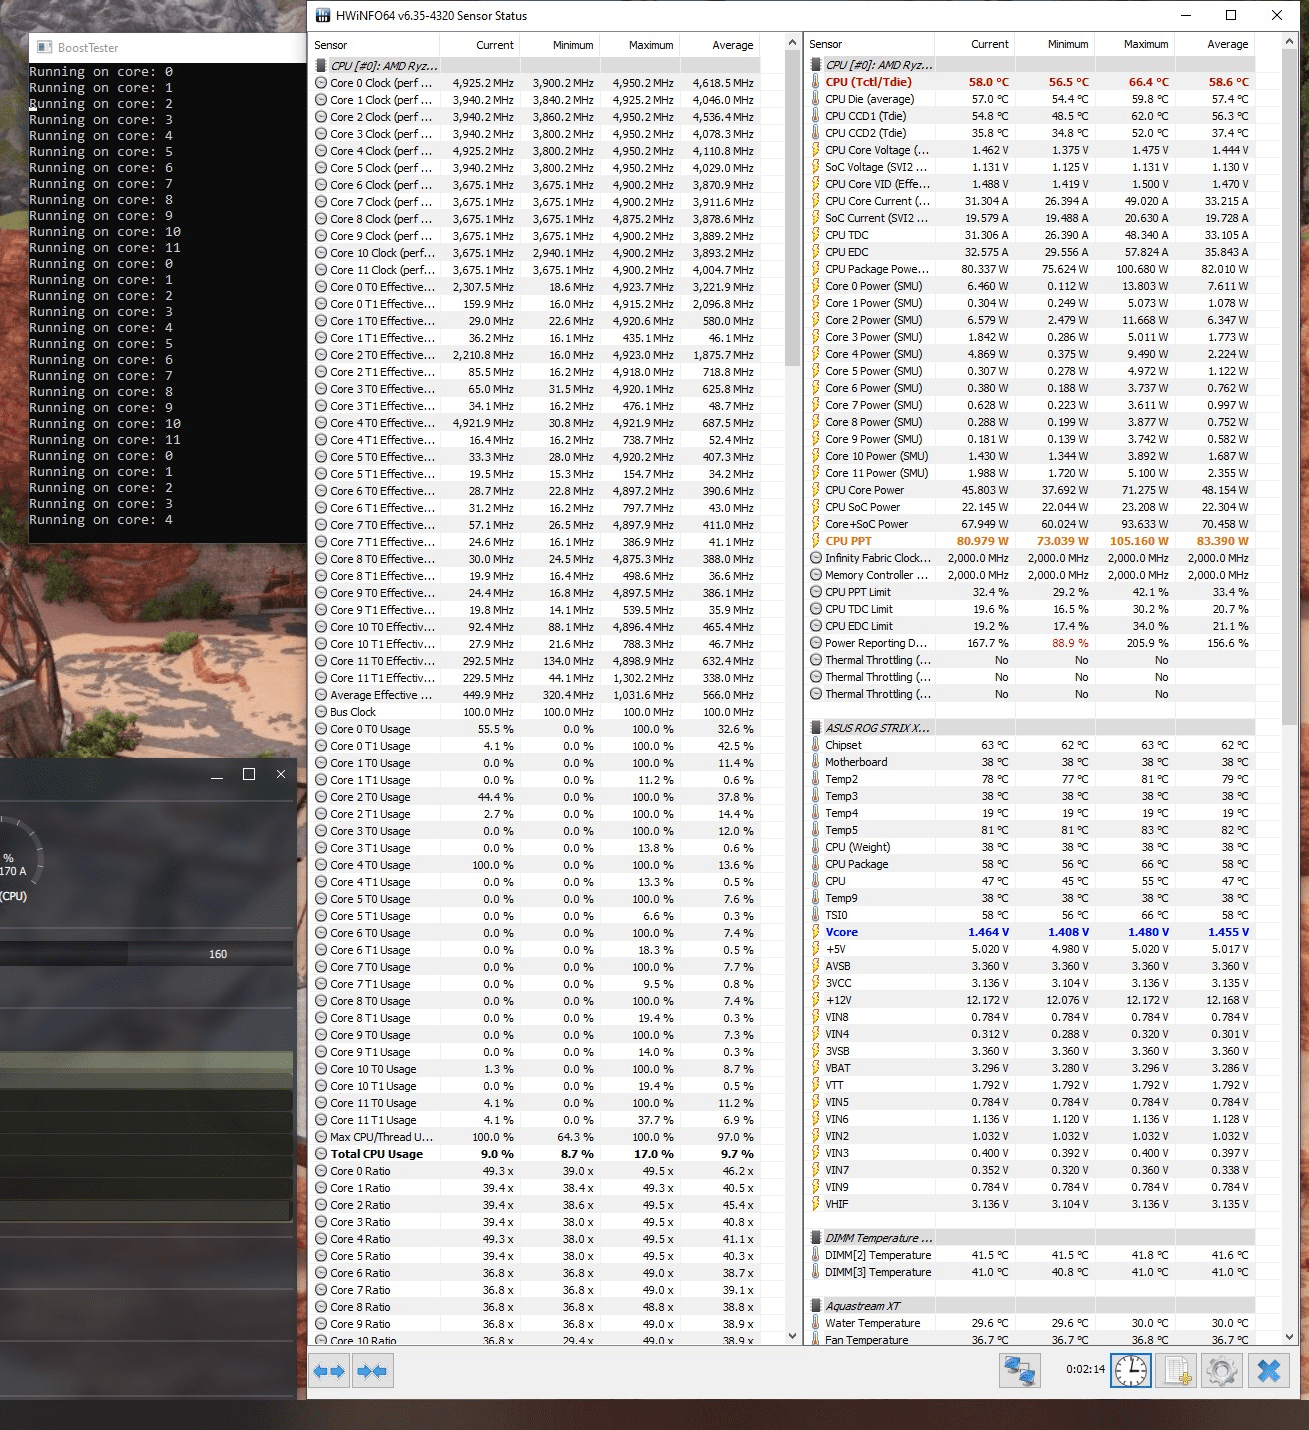
Task: Close sensor status with blue X icon
Action: click(1268, 1370)
